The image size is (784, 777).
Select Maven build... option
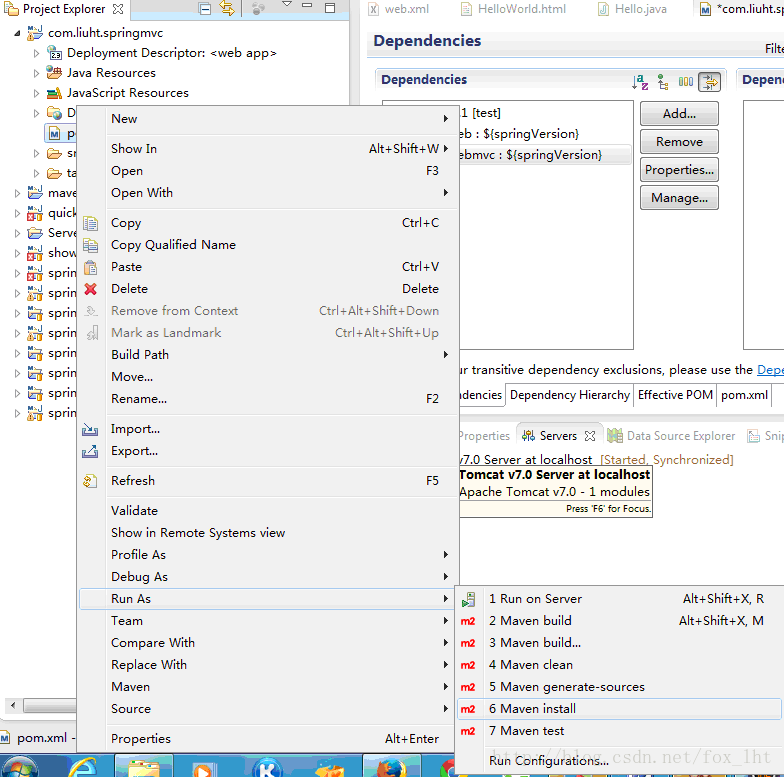619,643
